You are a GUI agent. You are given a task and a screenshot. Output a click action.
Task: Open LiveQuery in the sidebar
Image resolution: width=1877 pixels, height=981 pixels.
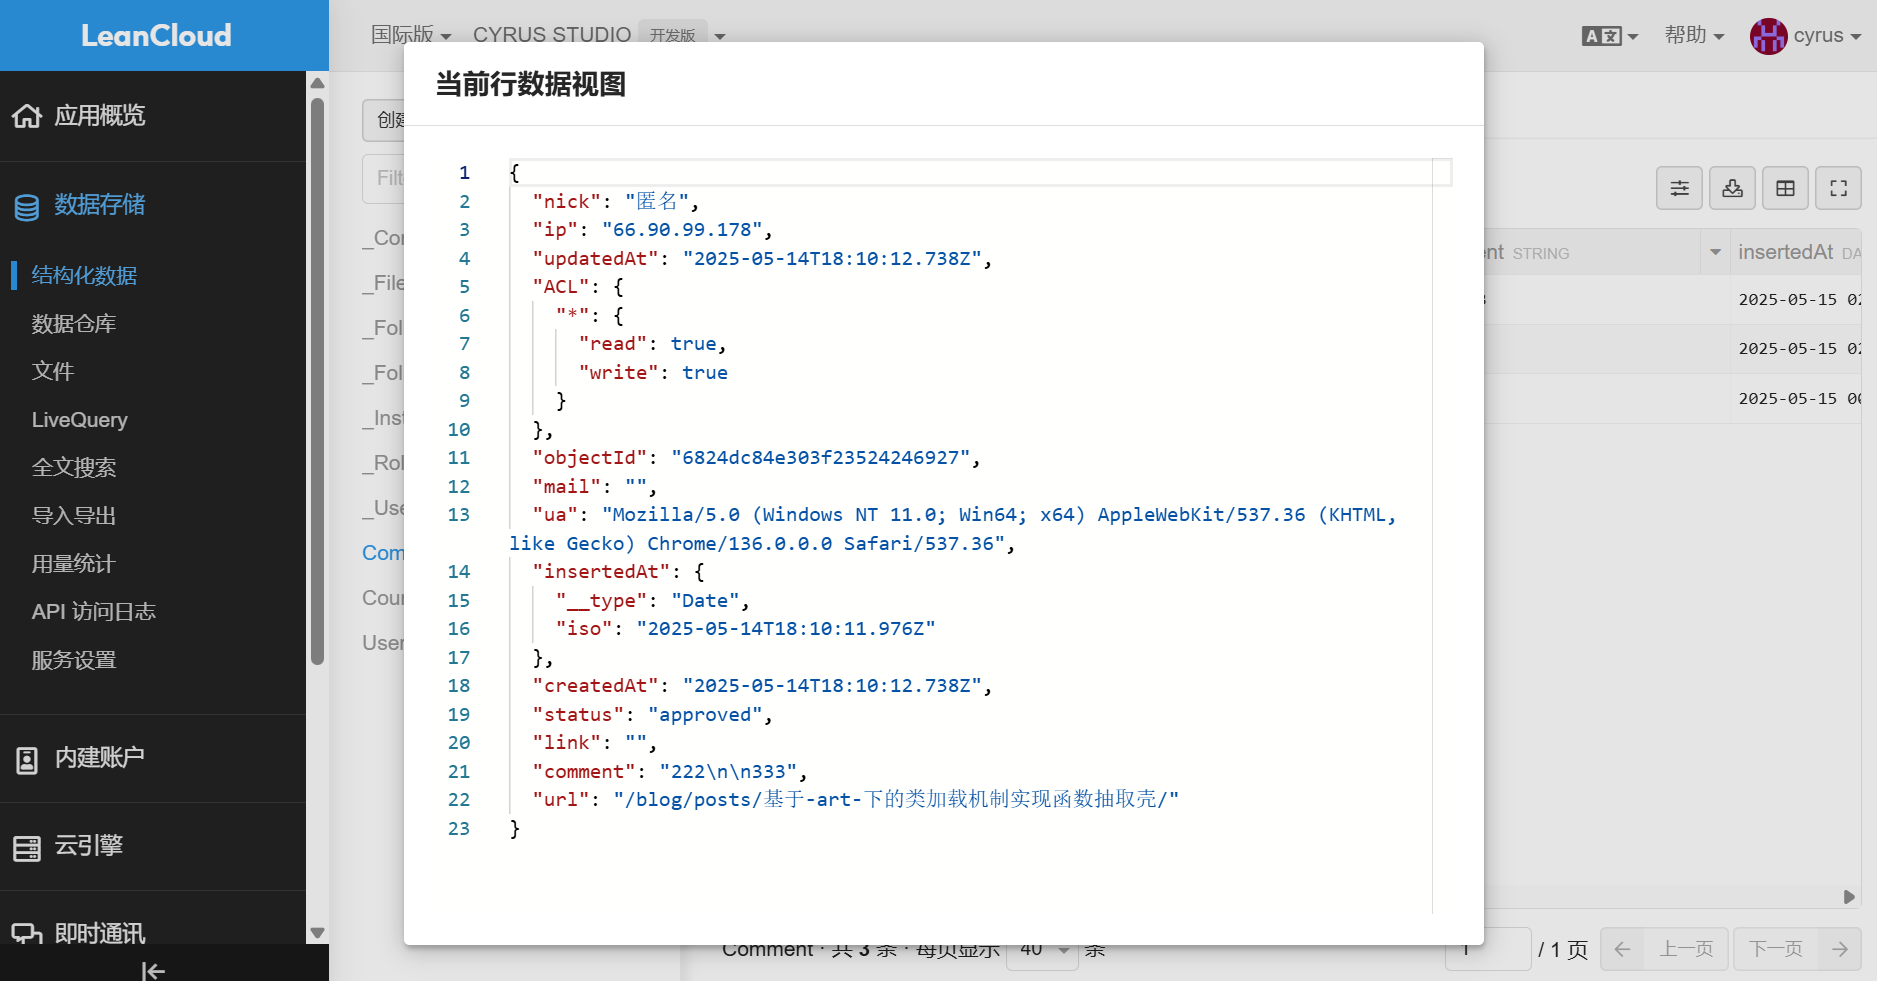click(x=80, y=420)
